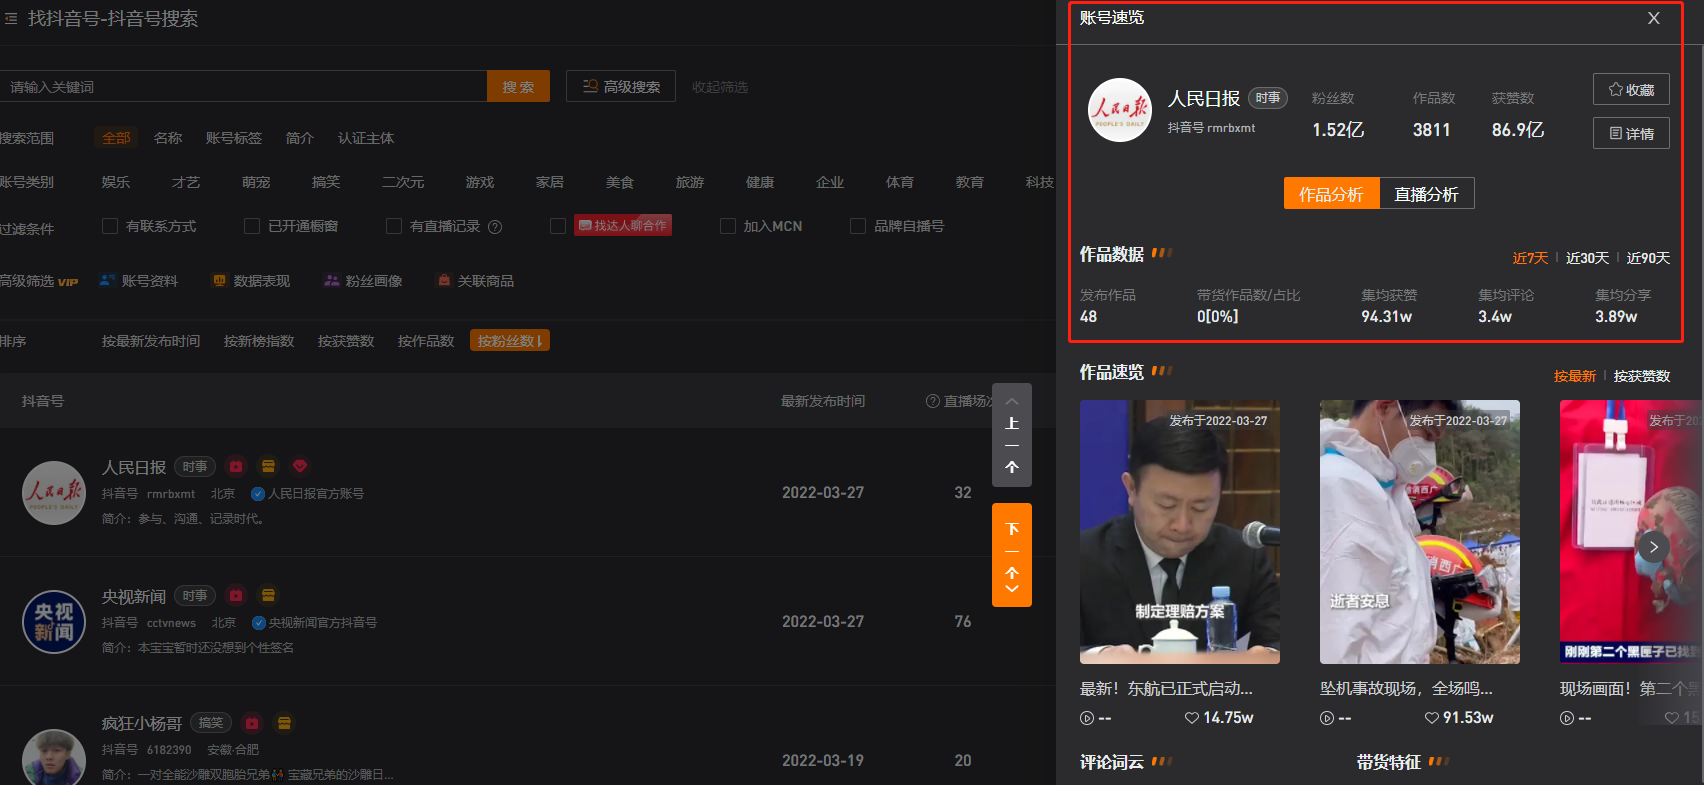The image size is (1704, 785).
Task: Click the hamburger menu icon at top left
Action: pyautogui.click(x=11, y=18)
